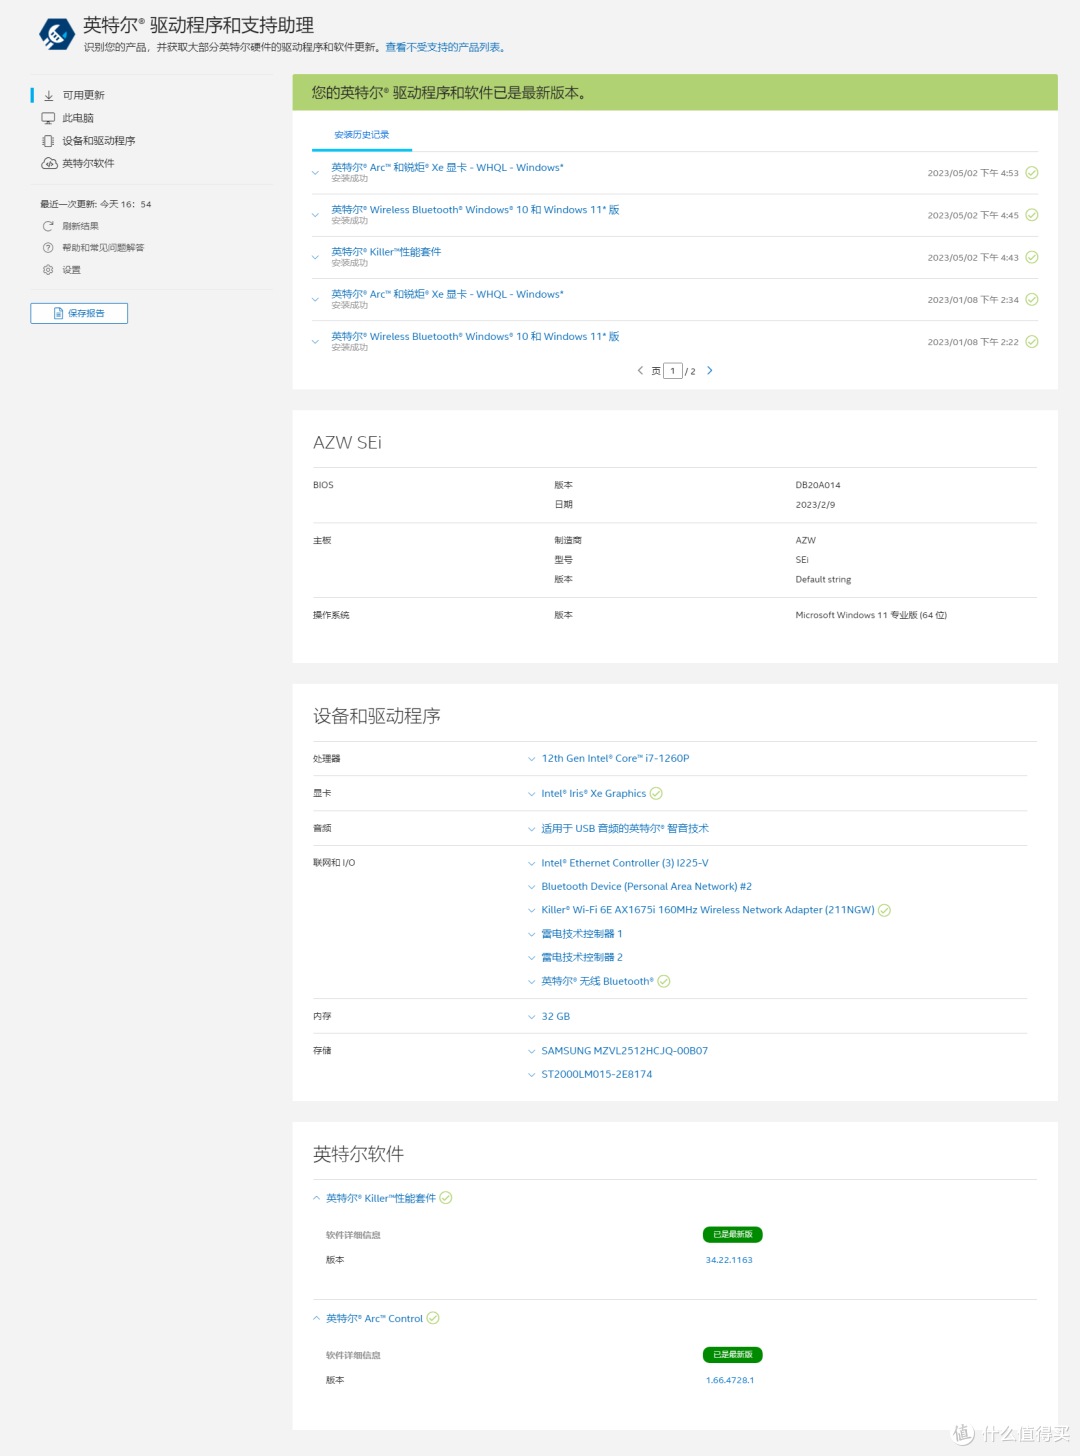
Task: Collapse 英特尔 Killer 性能套件 software section
Action: pyautogui.click(x=317, y=1198)
